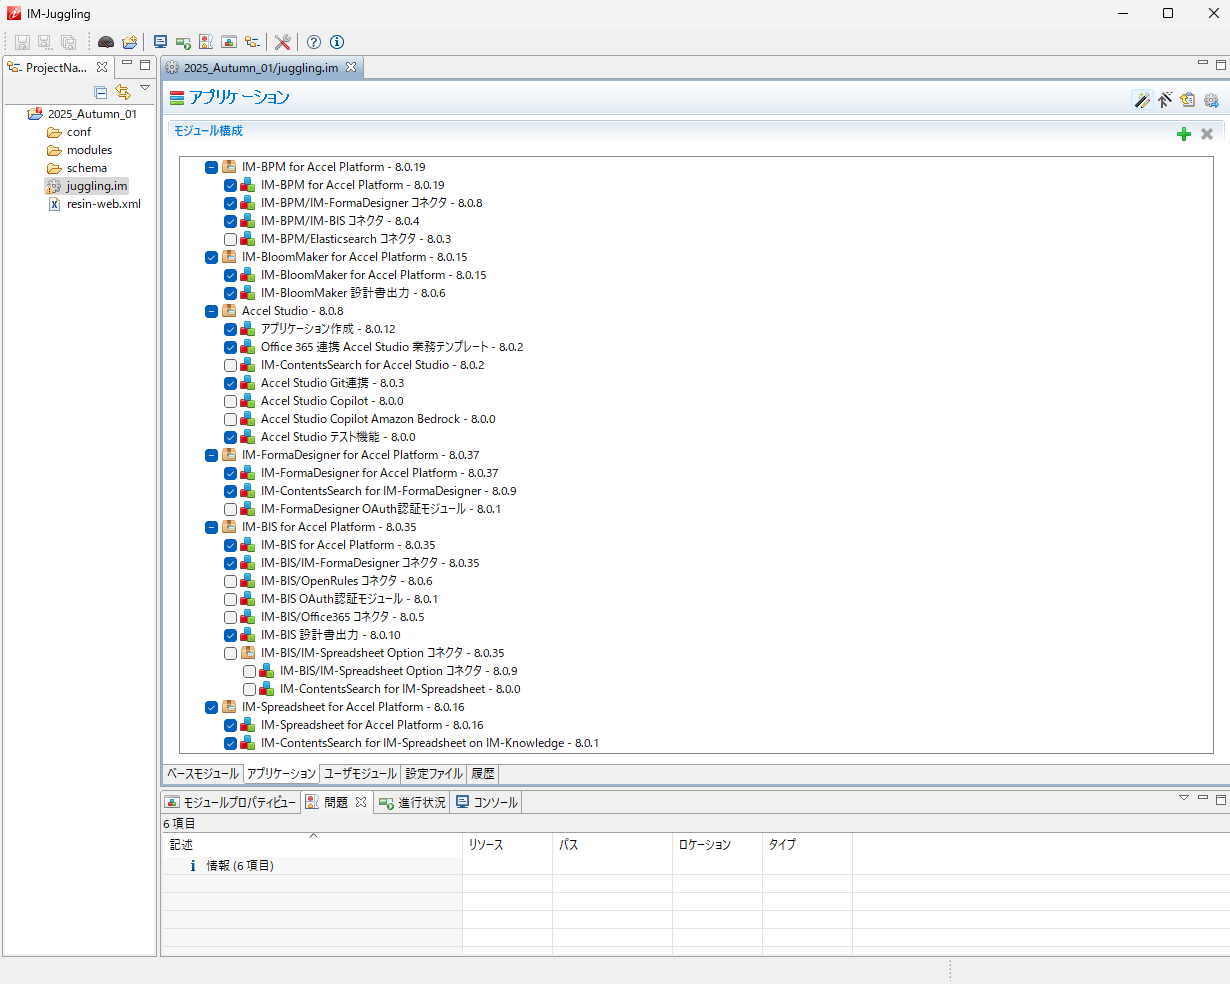This screenshot has width=1230, height=984.
Task: Click the open-folder project icon in the toolbar
Action: pyautogui.click(x=130, y=42)
